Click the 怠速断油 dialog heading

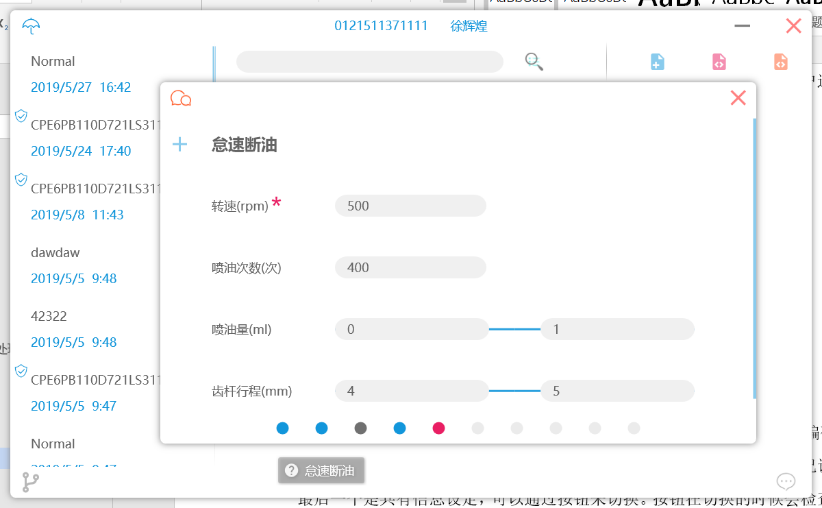(244, 145)
